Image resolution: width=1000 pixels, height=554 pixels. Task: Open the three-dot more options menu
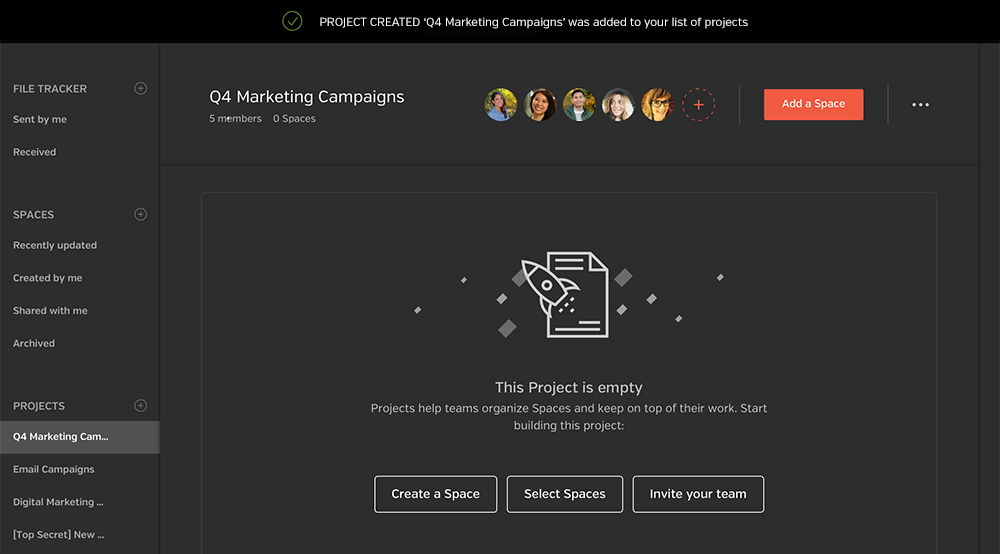[x=920, y=105]
